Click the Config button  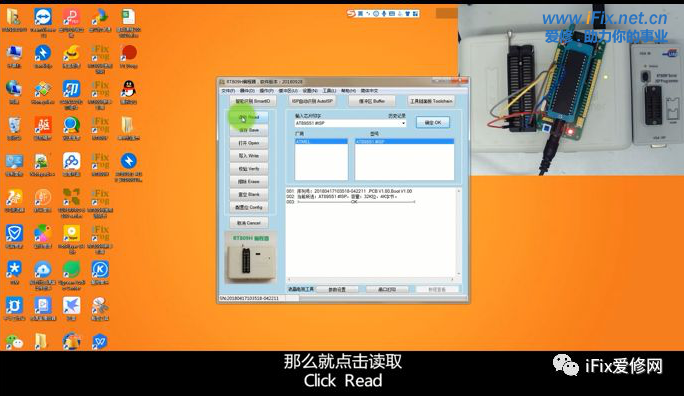(249, 207)
